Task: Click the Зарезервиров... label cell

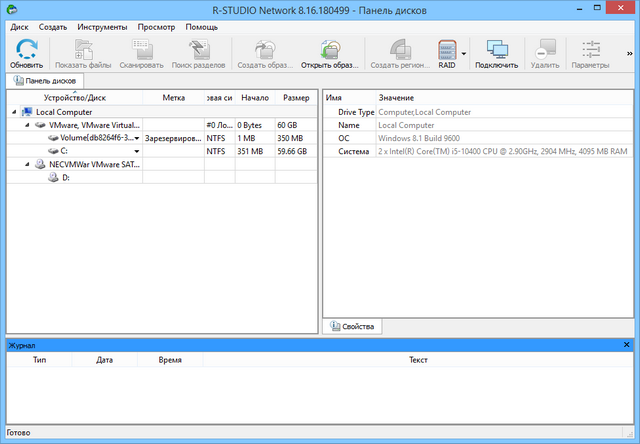Action: [173, 138]
